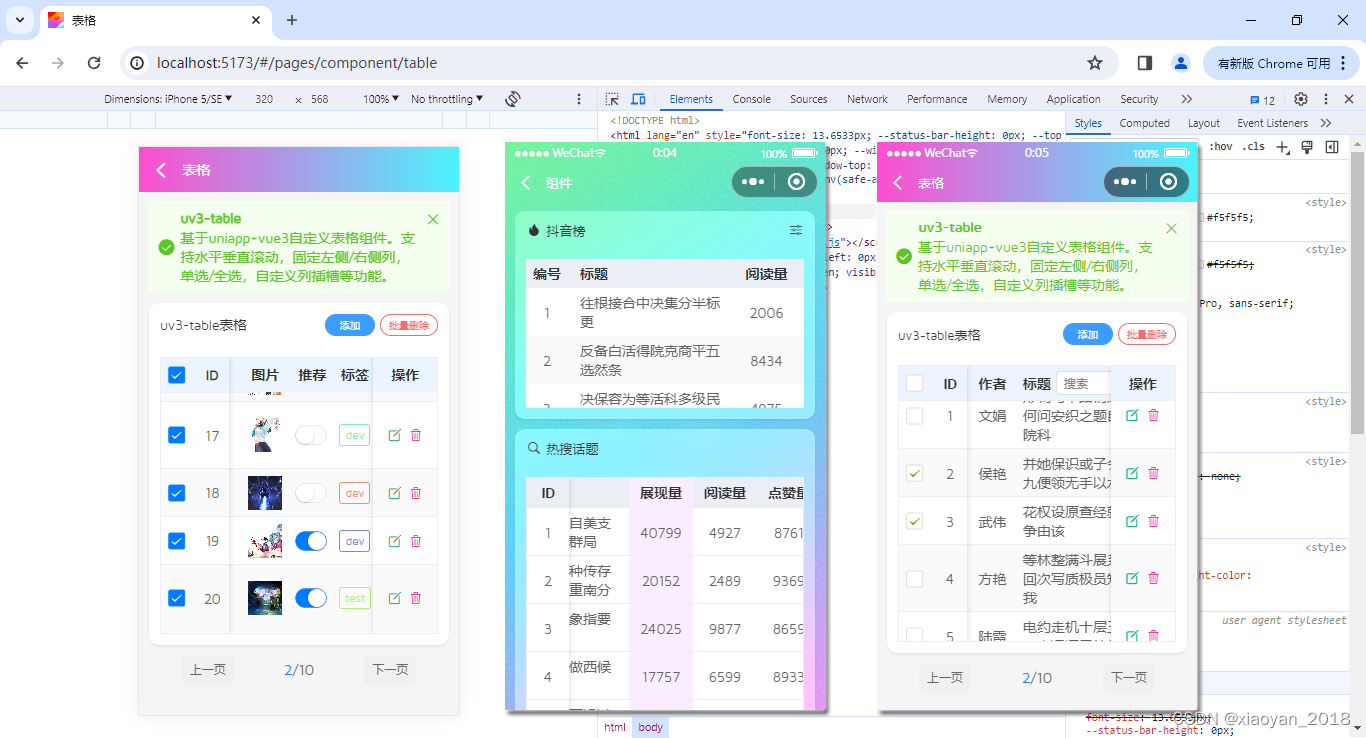
Task: Expand the hidden DevTools panels chevron
Action: point(1187,99)
